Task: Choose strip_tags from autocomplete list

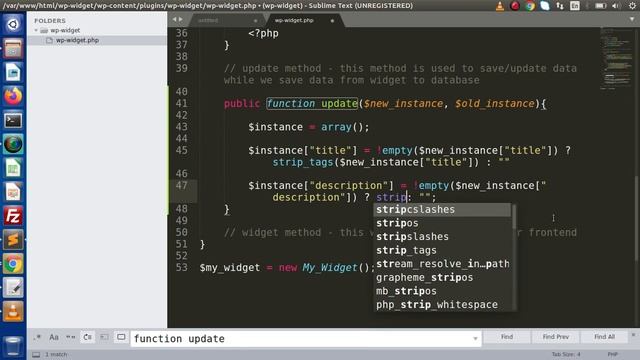Action: 442,250
